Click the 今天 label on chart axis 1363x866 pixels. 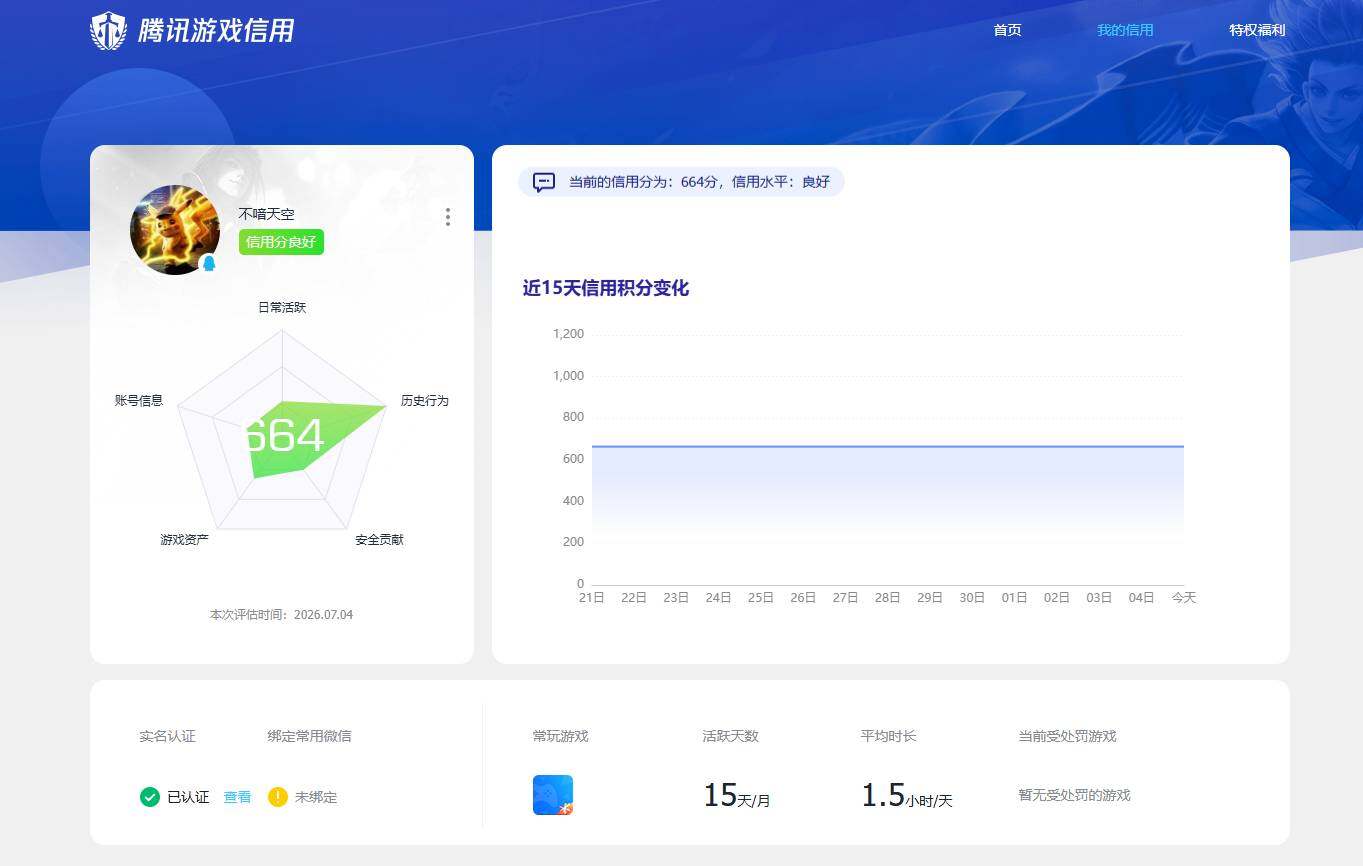pos(1184,597)
